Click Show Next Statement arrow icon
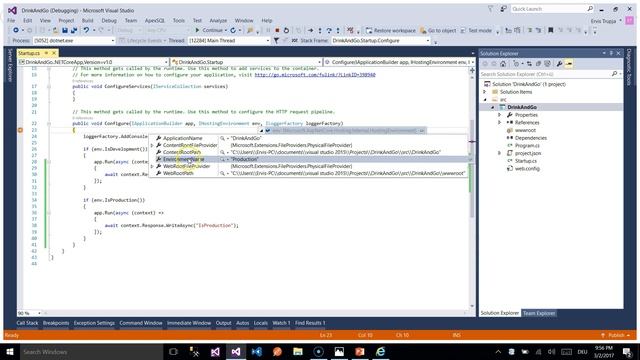Screen dimensions: 640x360 pyautogui.click(x=311, y=30)
